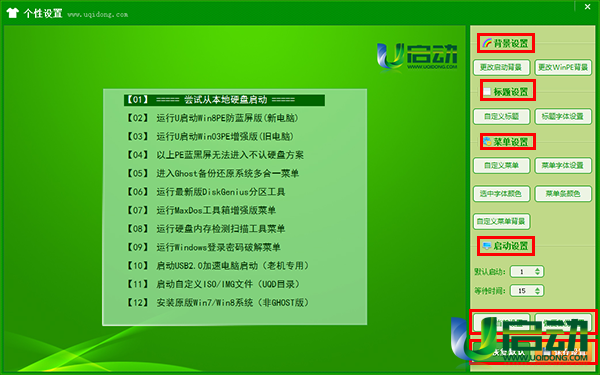Click the 更改WinPE背景 button
The image size is (600, 375).
point(563,67)
